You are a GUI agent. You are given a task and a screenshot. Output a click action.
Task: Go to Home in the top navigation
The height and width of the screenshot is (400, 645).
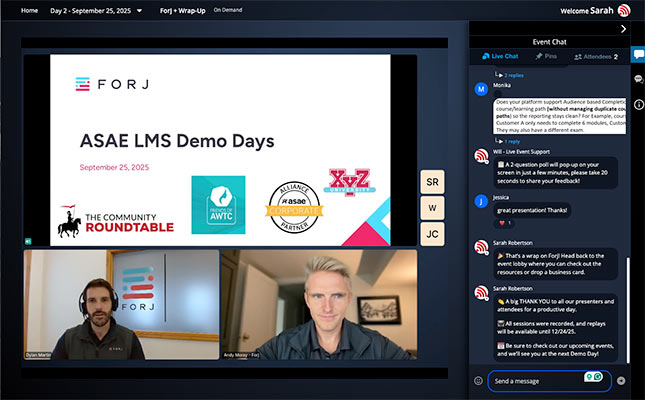coord(29,10)
